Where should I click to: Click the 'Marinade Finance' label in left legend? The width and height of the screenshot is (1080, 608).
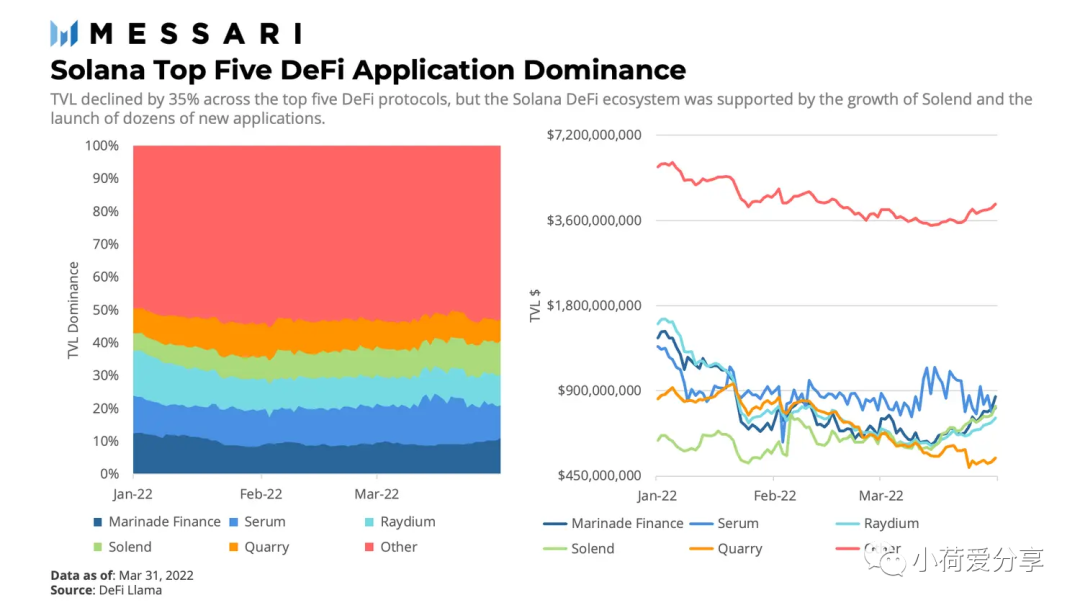coord(165,522)
